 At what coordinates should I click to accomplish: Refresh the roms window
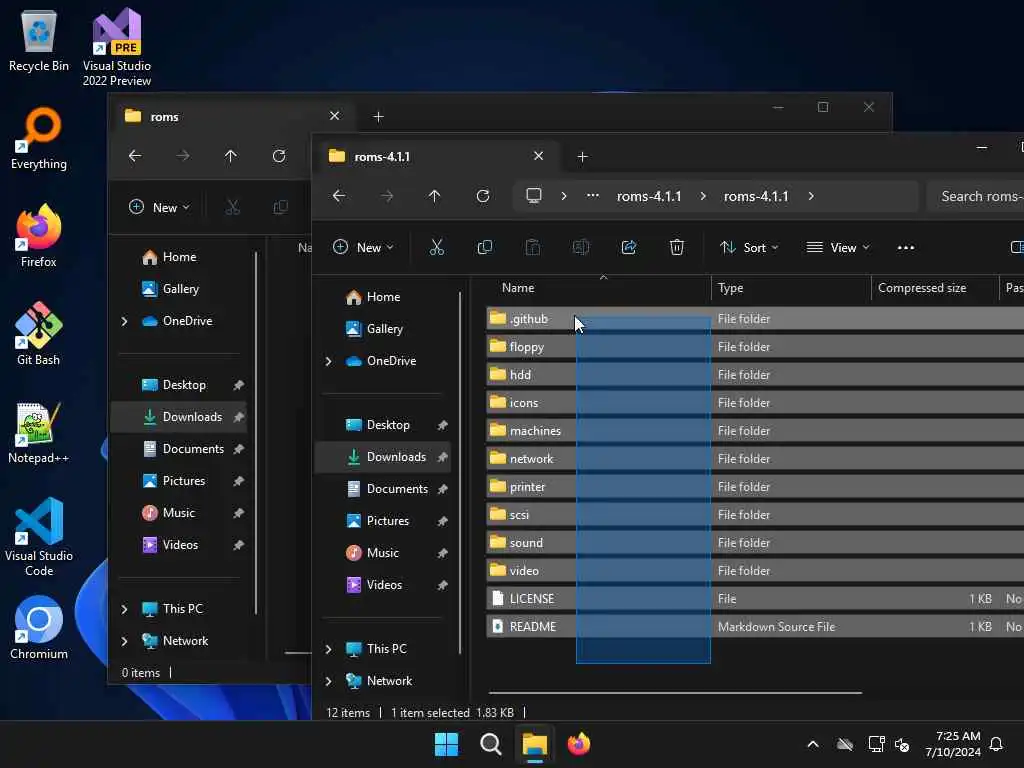pos(279,156)
